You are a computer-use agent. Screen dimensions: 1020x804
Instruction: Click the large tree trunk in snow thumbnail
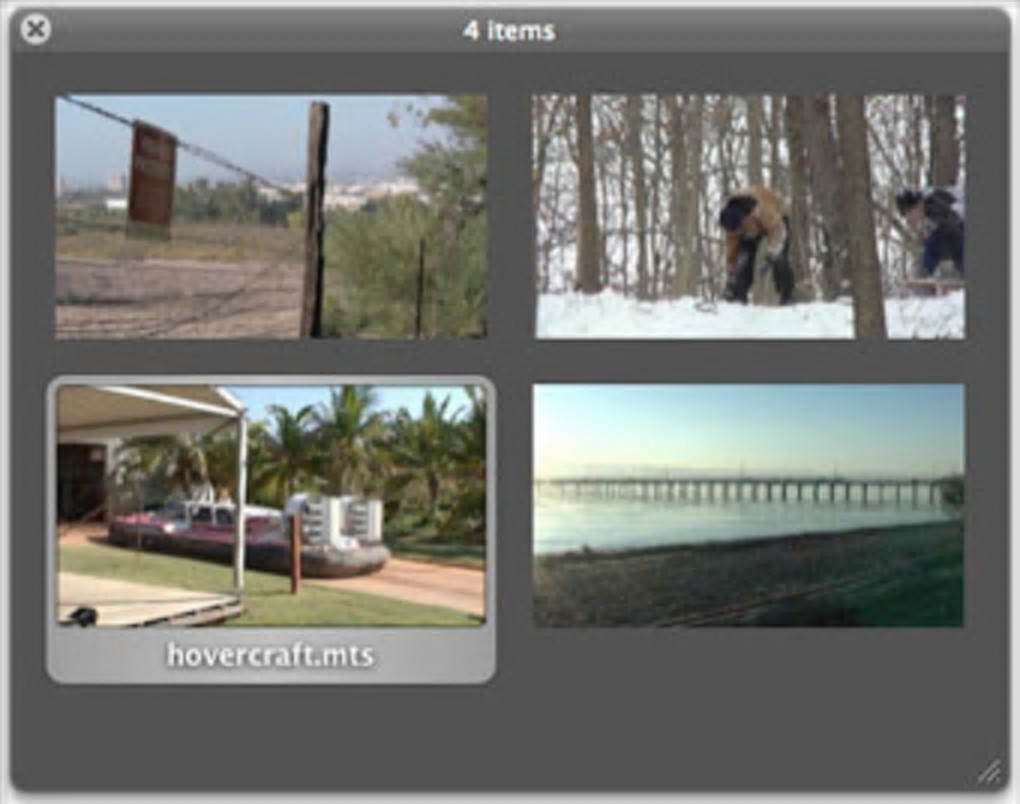point(861,217)
